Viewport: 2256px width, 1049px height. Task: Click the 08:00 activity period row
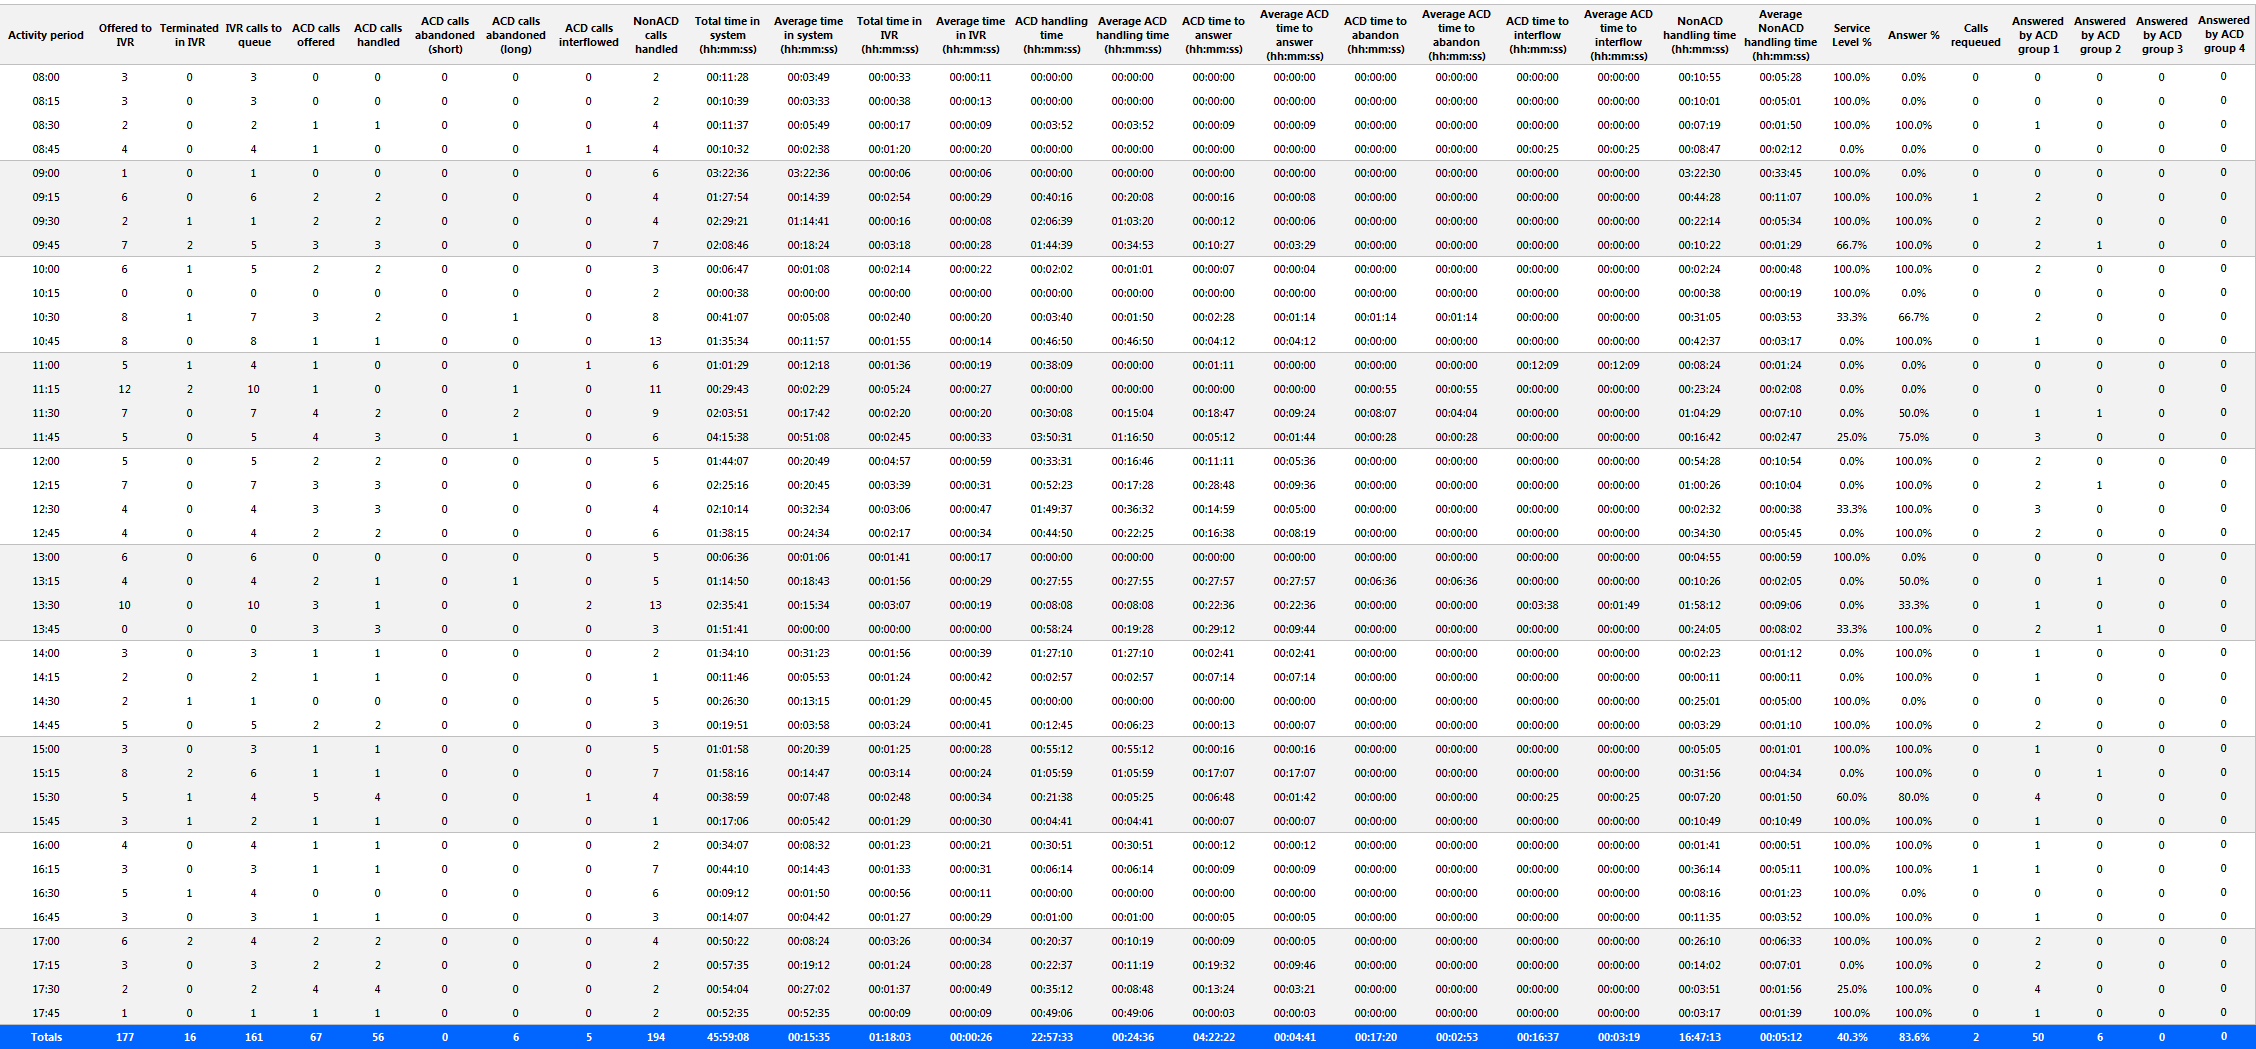pyautogui.click(x=1128, y=77)
